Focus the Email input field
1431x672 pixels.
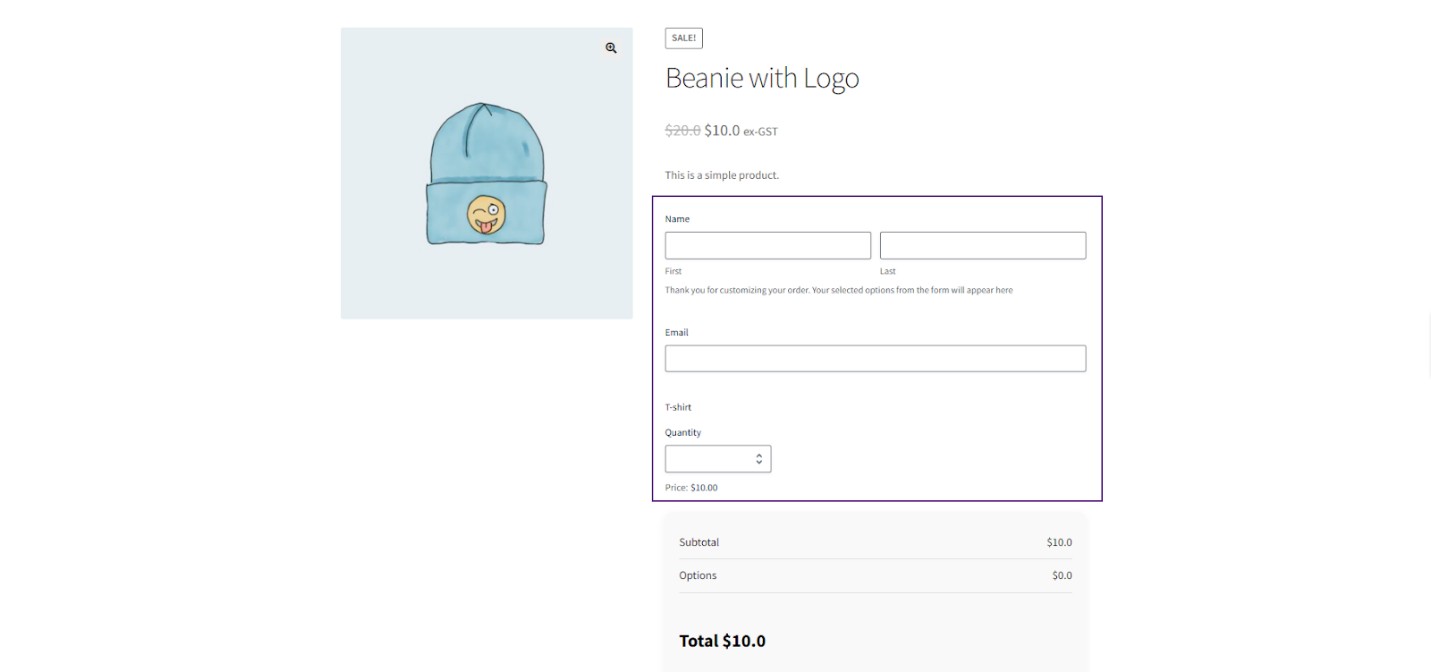pos(875,358)
